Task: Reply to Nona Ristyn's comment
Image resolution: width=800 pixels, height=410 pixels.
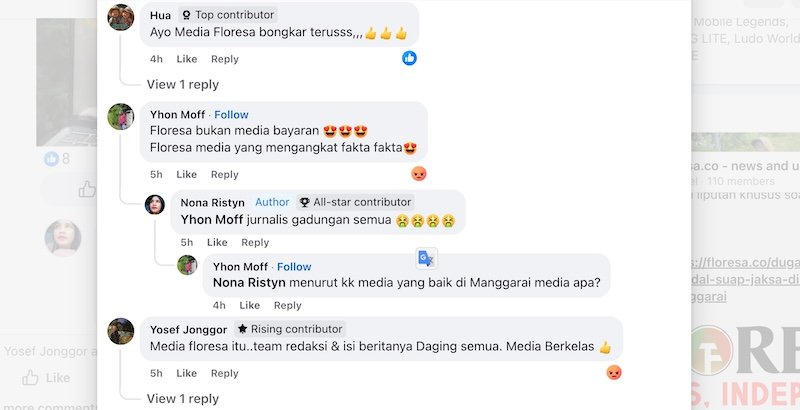Action: [255, 242]
